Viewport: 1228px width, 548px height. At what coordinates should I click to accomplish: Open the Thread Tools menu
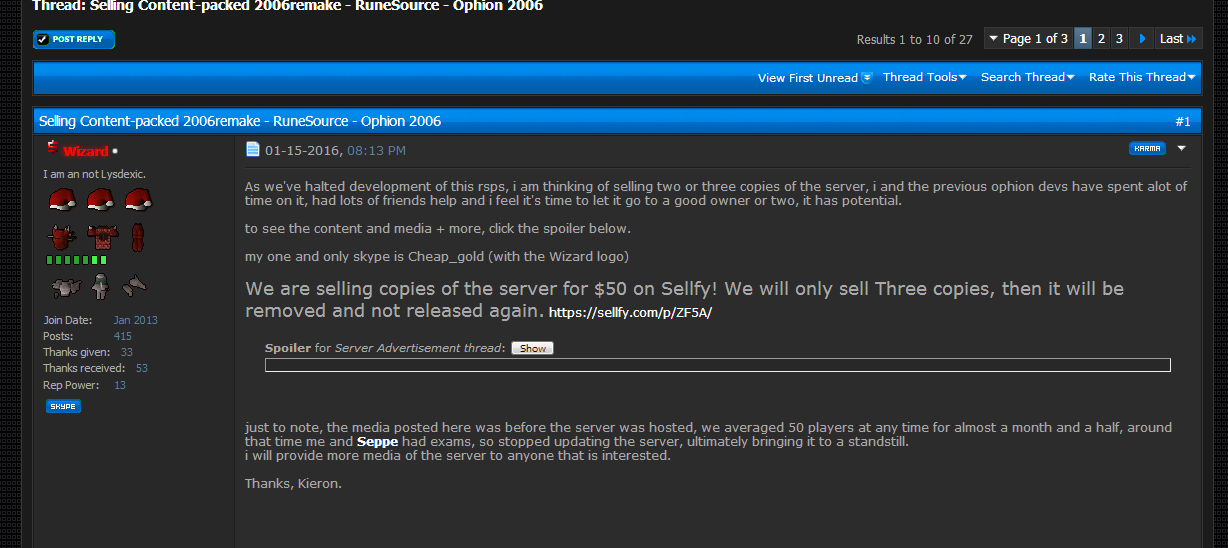pos(925,77)
